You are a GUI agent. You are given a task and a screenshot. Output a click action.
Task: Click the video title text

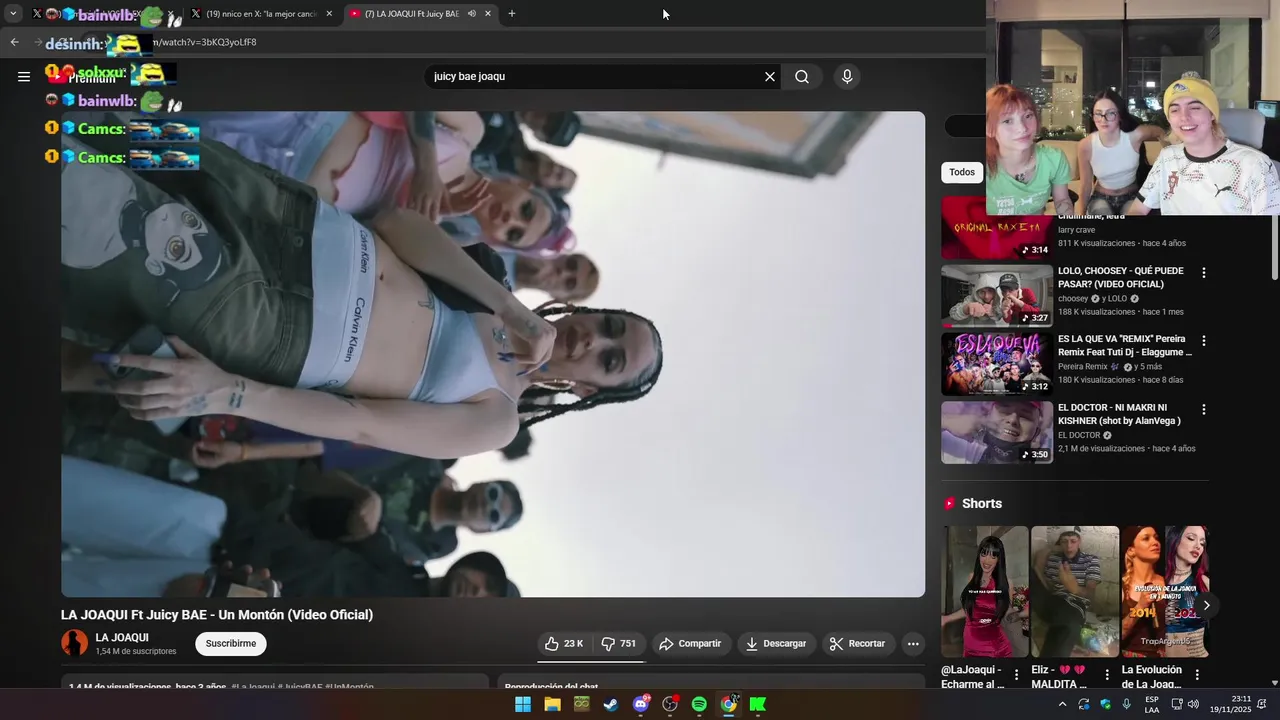point(217,615)
